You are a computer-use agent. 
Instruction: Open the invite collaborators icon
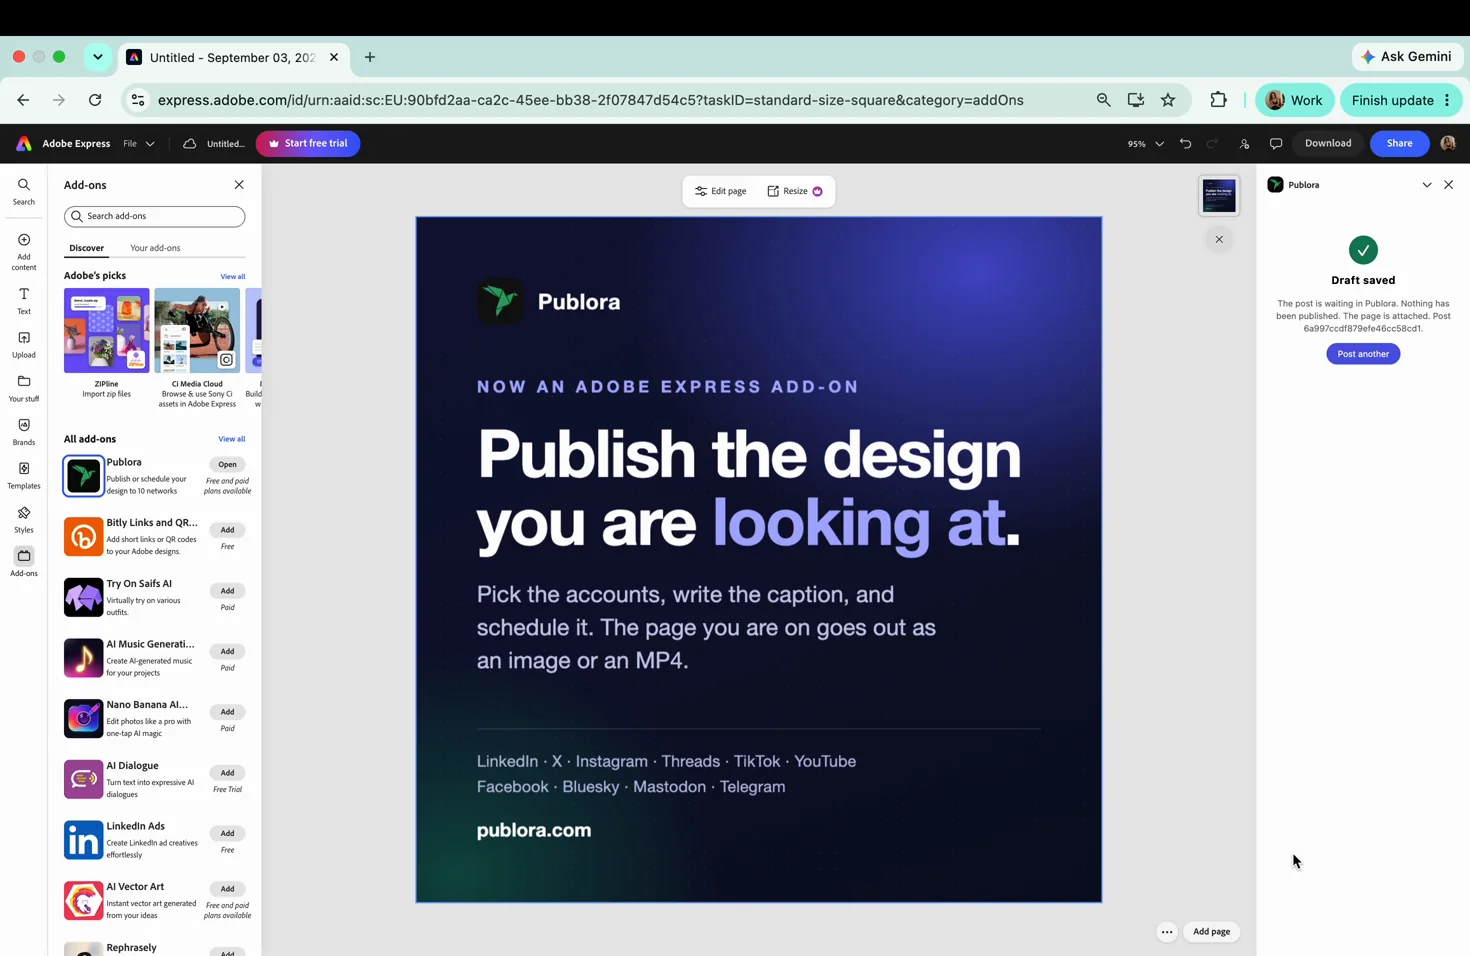[1244, 144]
